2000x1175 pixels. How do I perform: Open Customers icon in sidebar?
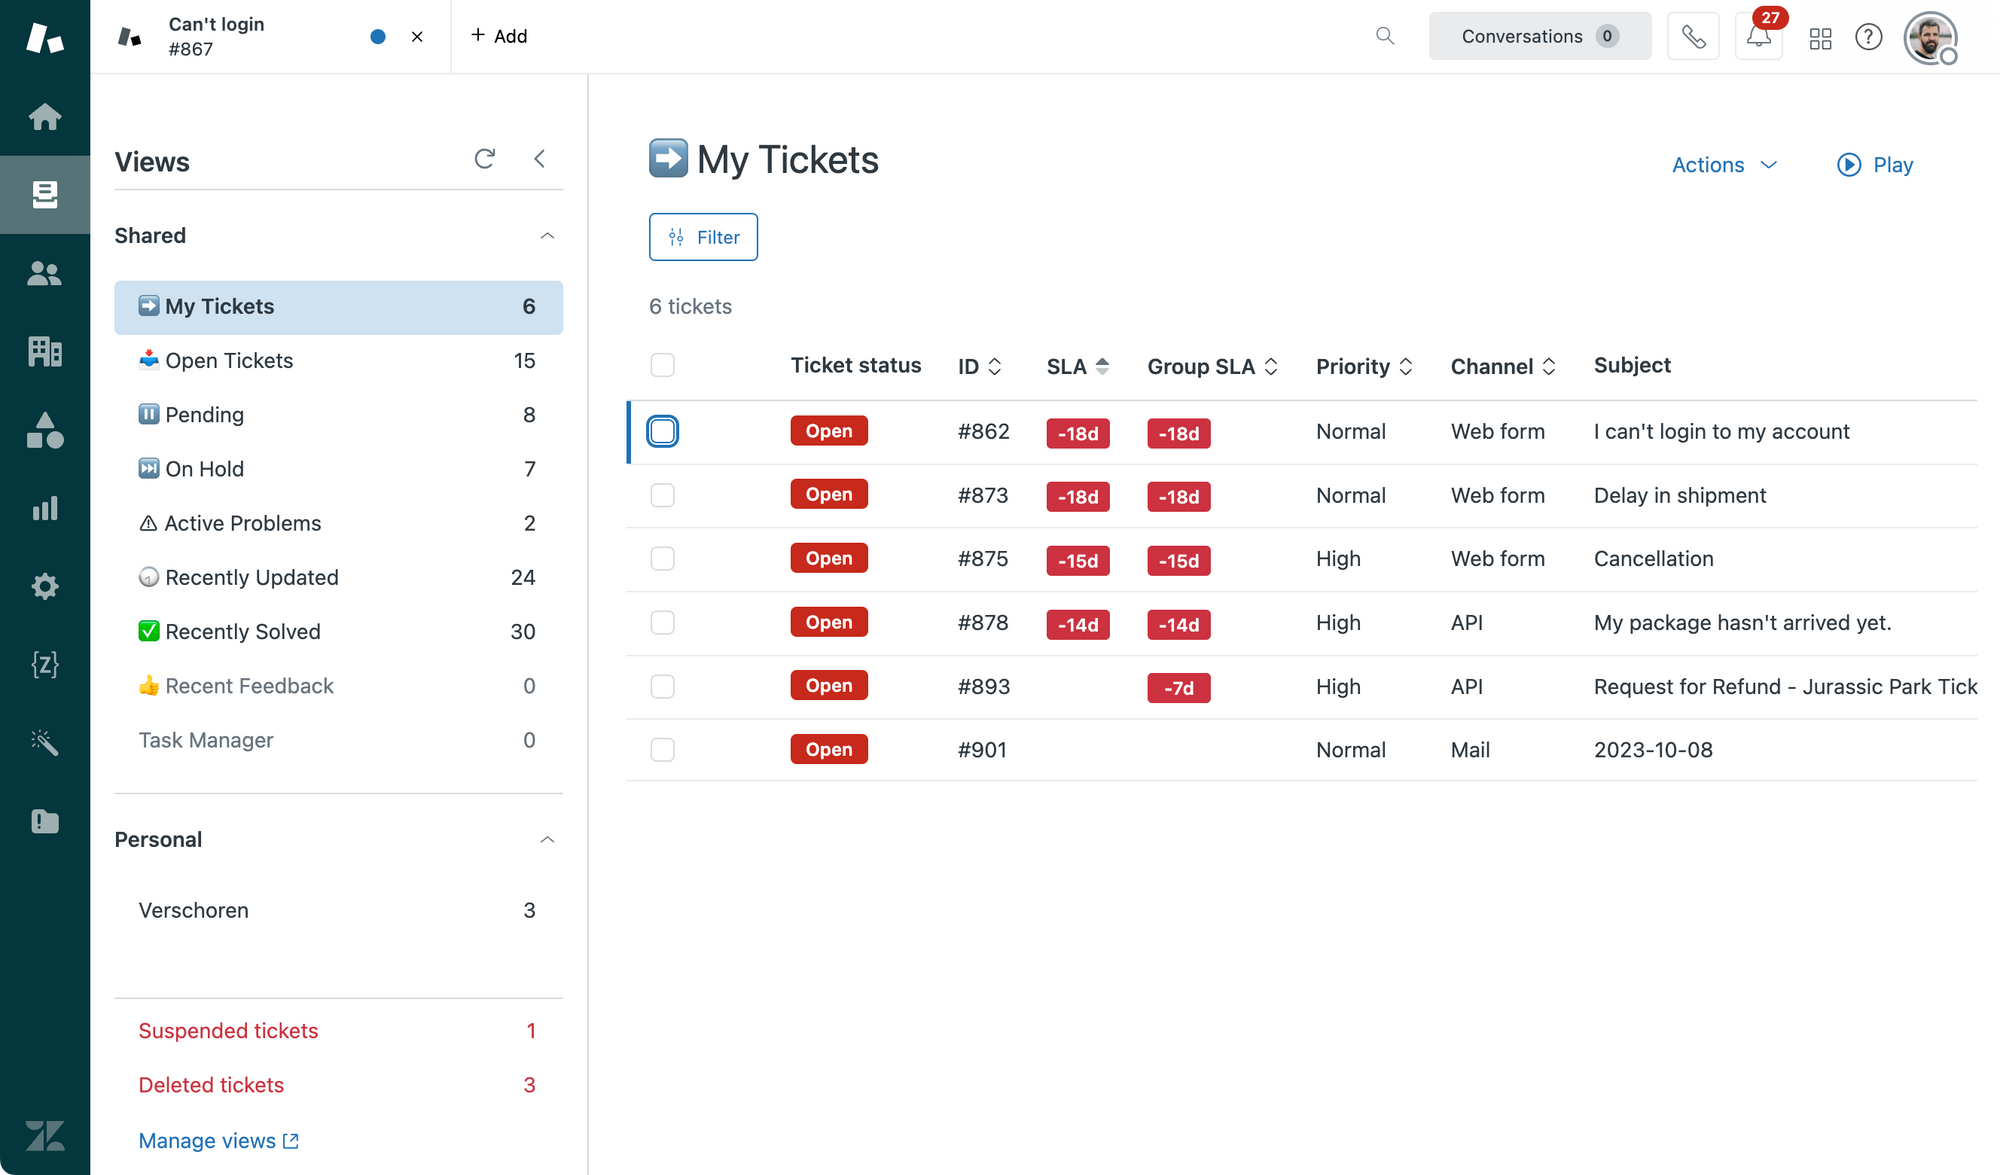pyautogui.click(x=44, y=273)
